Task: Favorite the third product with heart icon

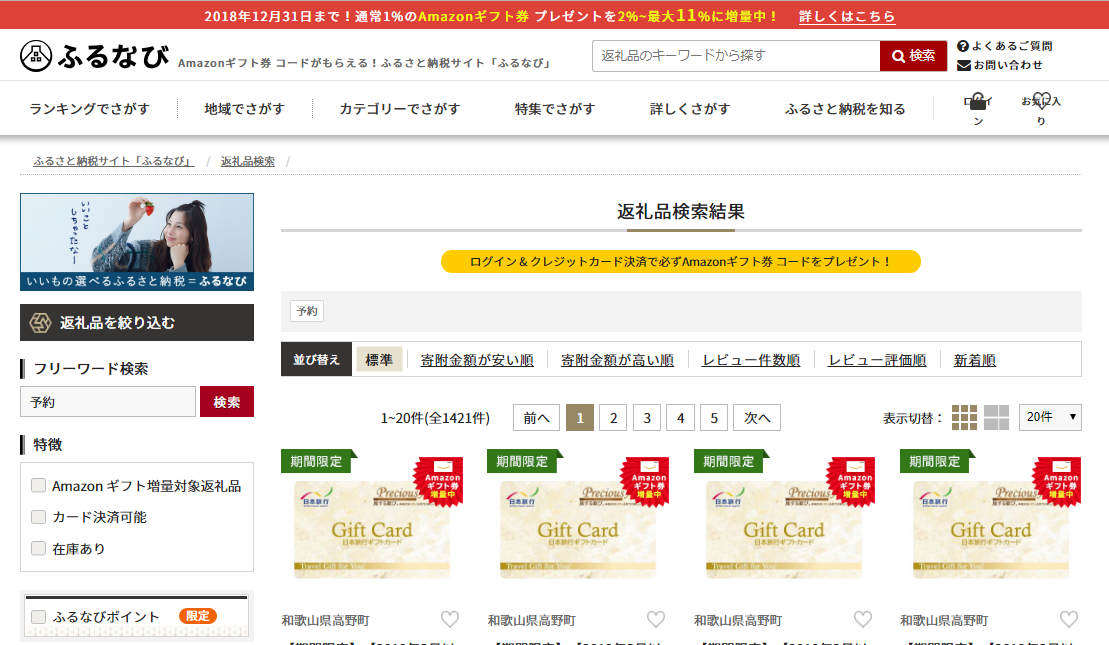Action: [862, 620]
